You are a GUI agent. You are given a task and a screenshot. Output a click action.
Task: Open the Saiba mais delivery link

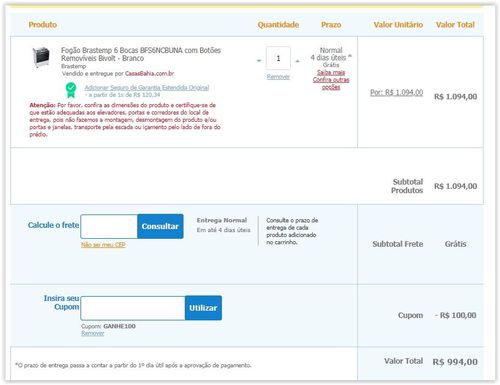(331, 72)
